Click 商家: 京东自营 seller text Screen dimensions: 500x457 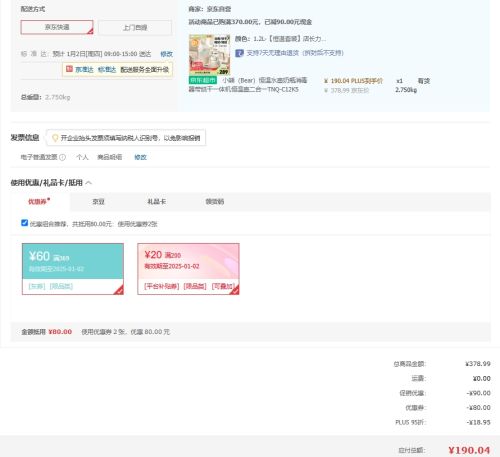tap(210, 9)
